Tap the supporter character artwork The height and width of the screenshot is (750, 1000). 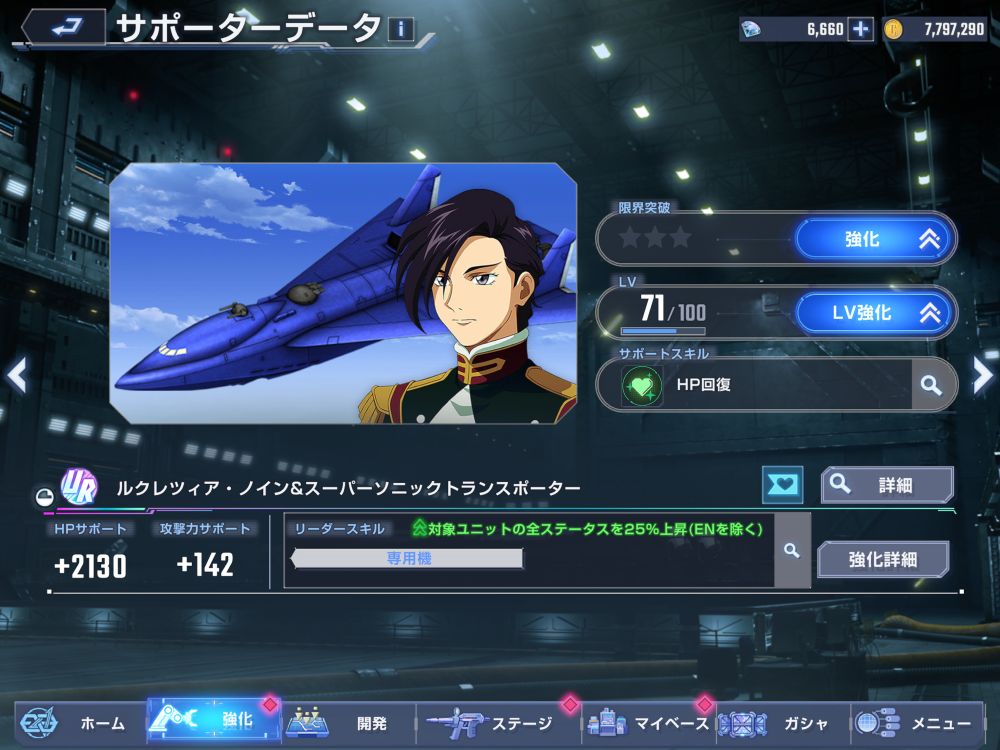pos(343,293)
